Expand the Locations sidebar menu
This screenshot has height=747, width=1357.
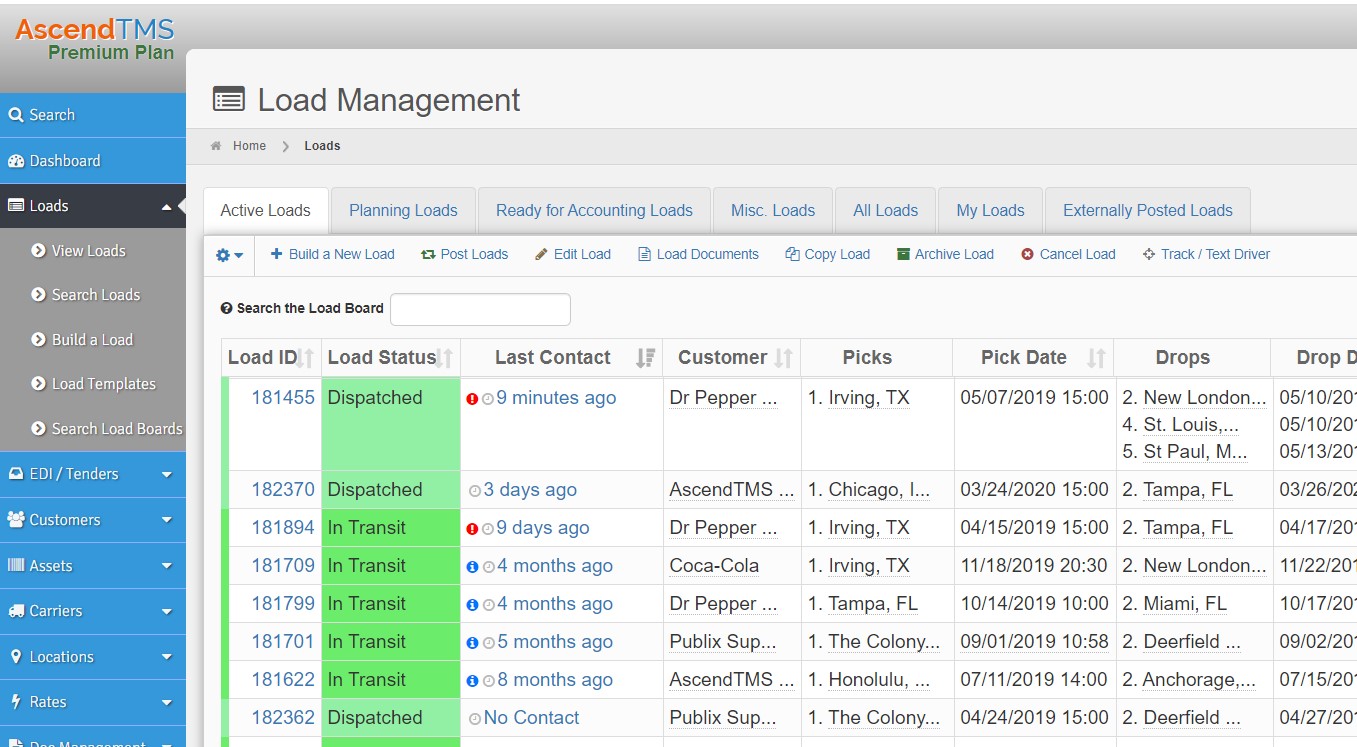coord(92,657)
